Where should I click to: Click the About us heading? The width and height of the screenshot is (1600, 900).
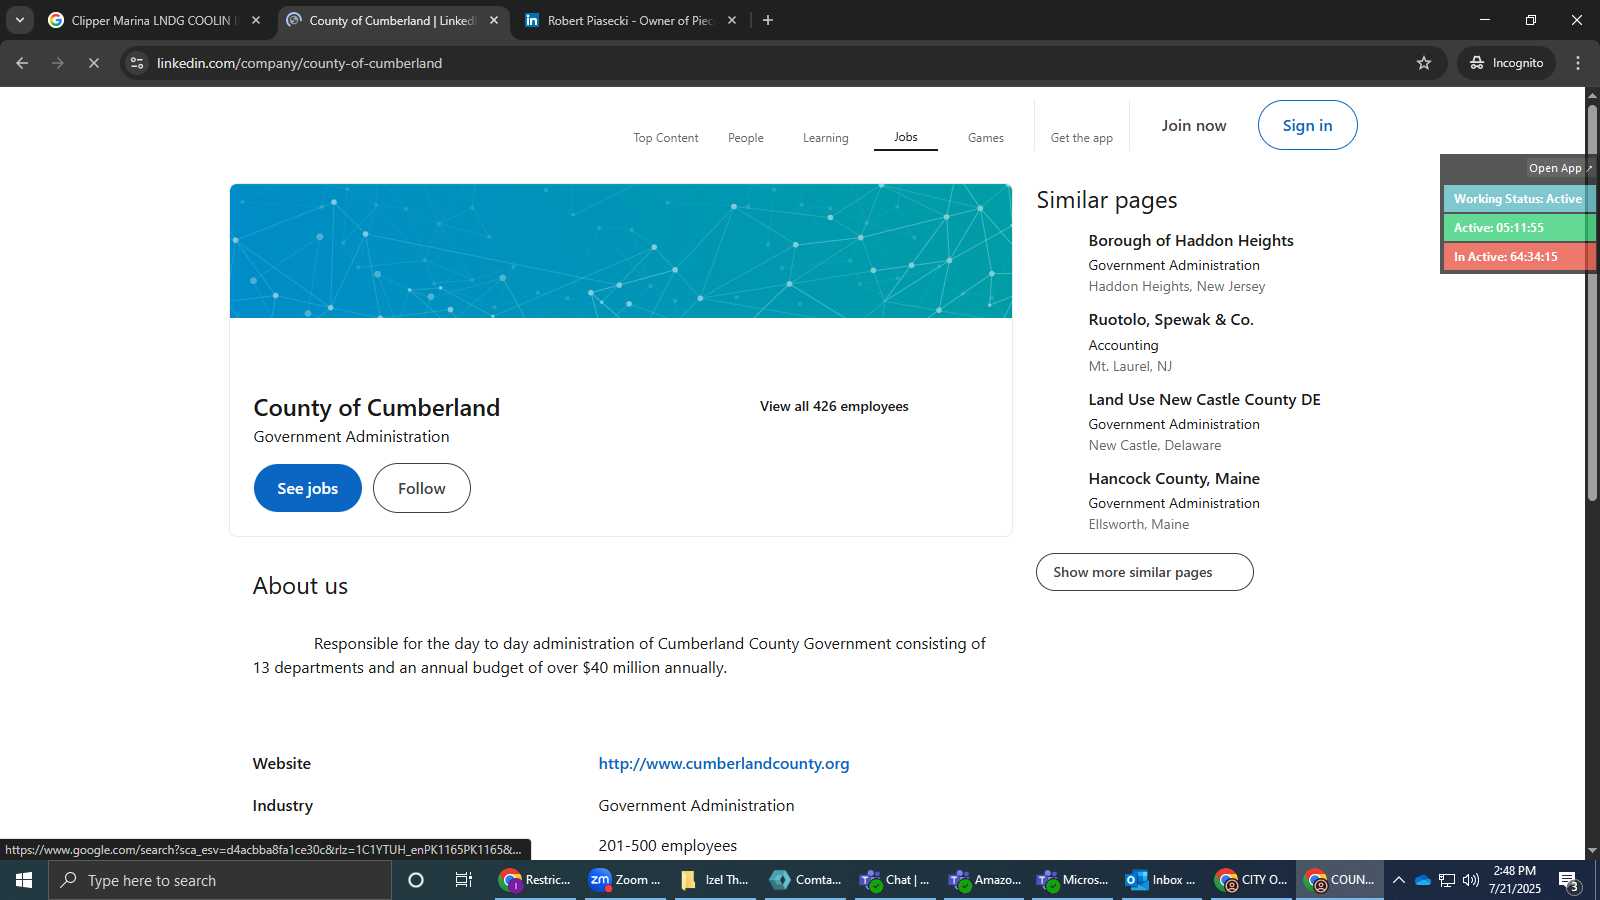click(x=300, y=586)
